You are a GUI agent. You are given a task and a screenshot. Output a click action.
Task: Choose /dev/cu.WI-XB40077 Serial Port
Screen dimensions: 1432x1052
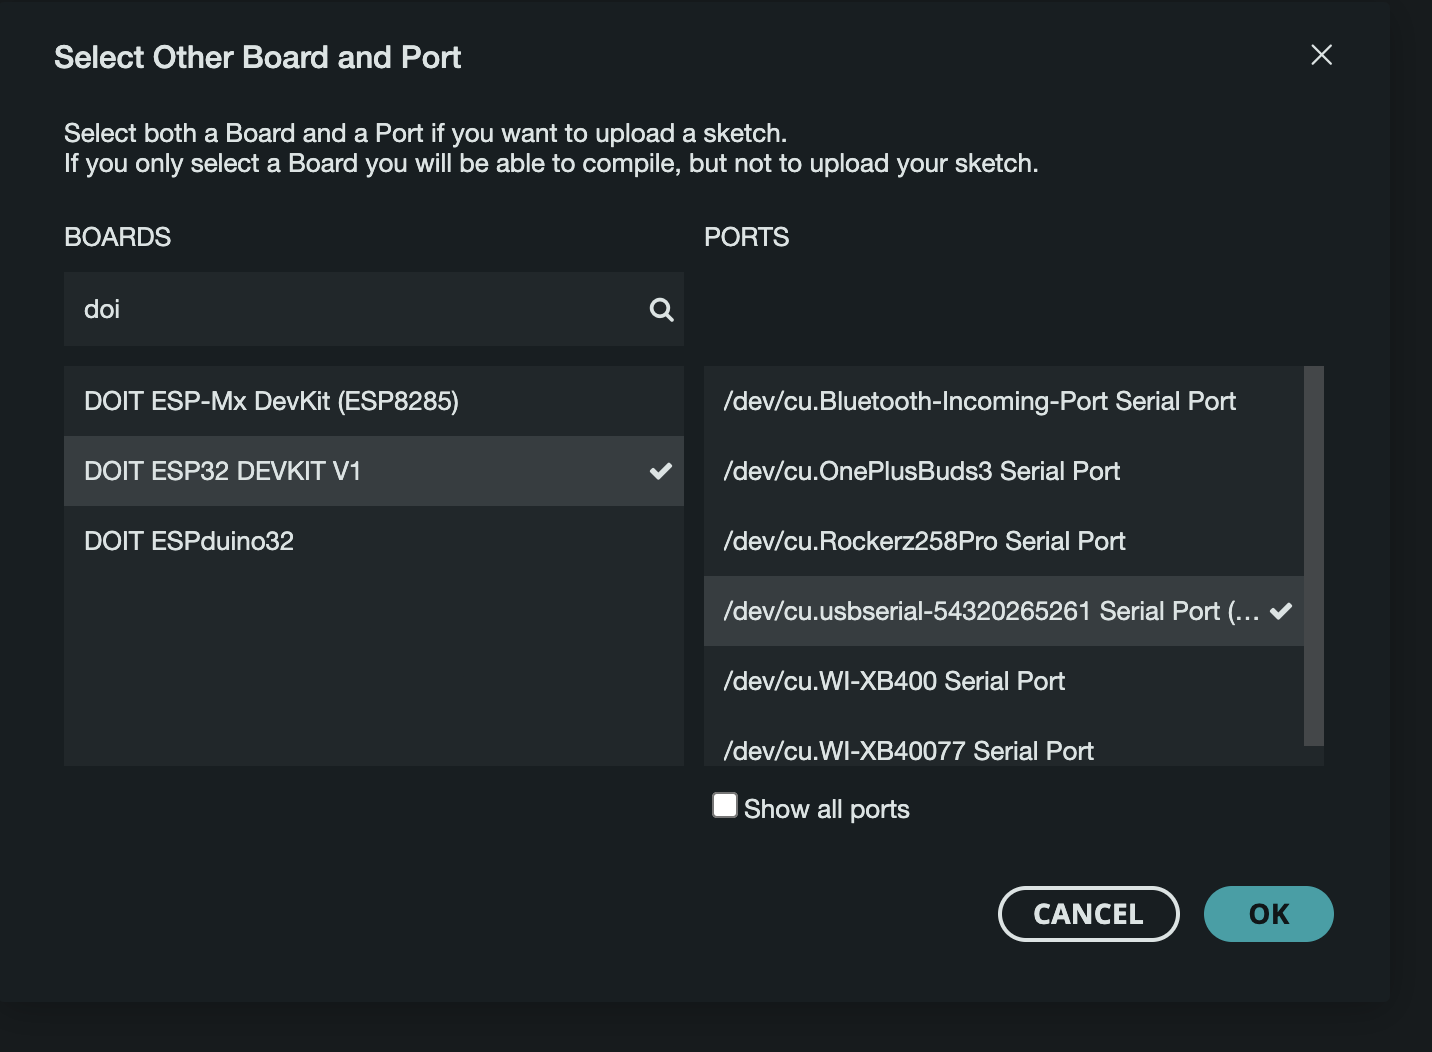[x=1004, y=742]
